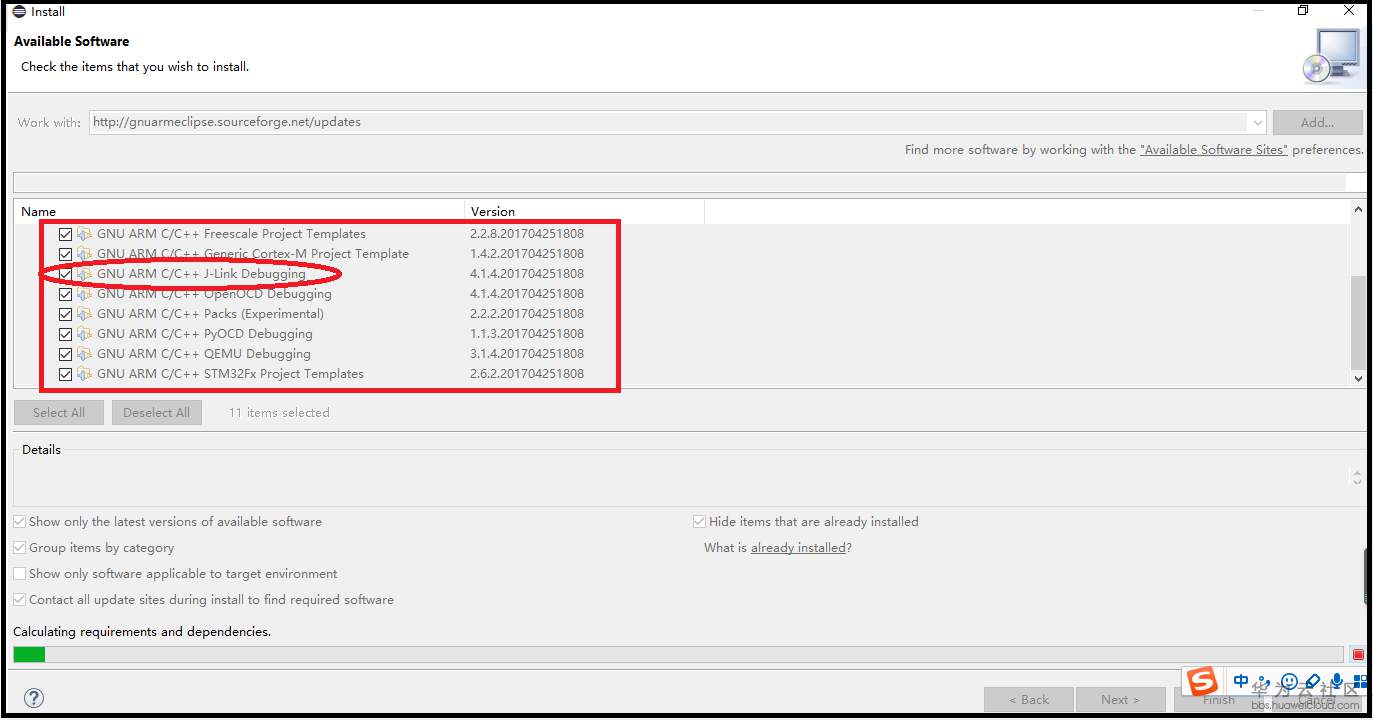Toggle 'Contact all update sites during install' checkbox
The height and width of the screenshot is (720, 1373).
(20, 600)
